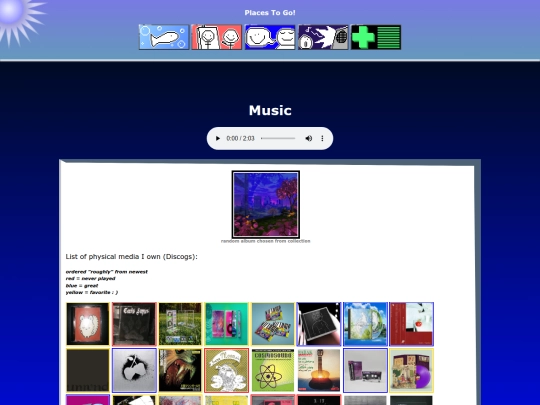Image resolution: width=540 pixels, height=405 pixels.
Task: Click 'random album chosen from collection' caption
Action: (x=266, y=241)
